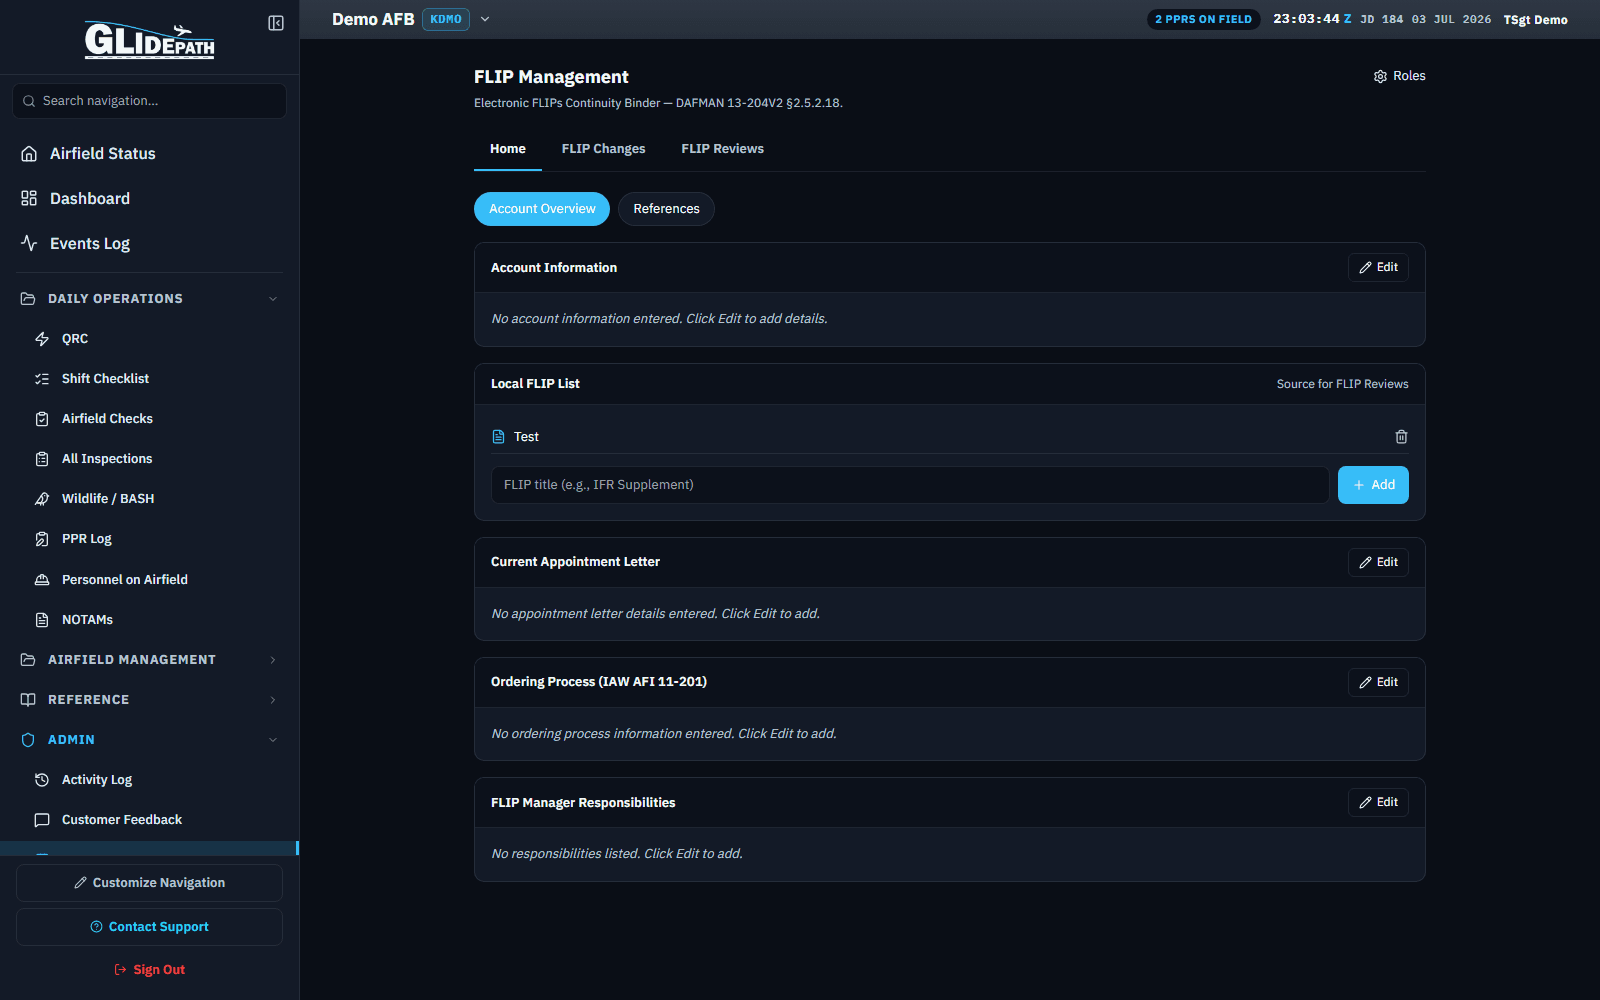Sign Out of the application

click(x=149, y=970)
